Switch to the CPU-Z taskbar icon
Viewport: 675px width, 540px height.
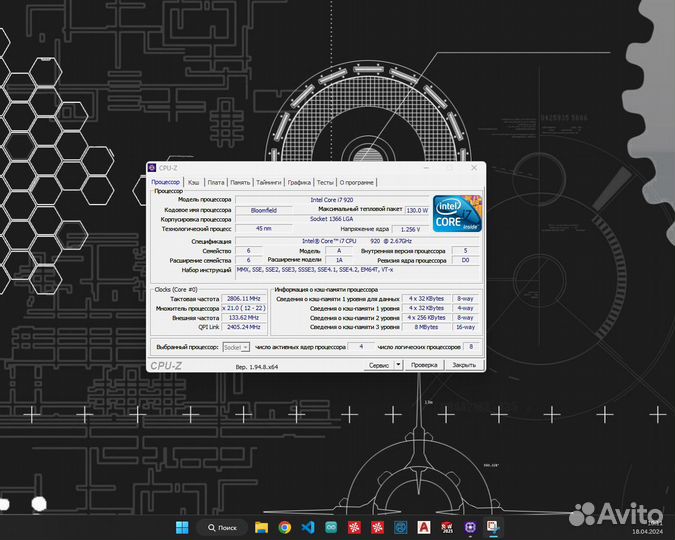click(x=471, y=527)
